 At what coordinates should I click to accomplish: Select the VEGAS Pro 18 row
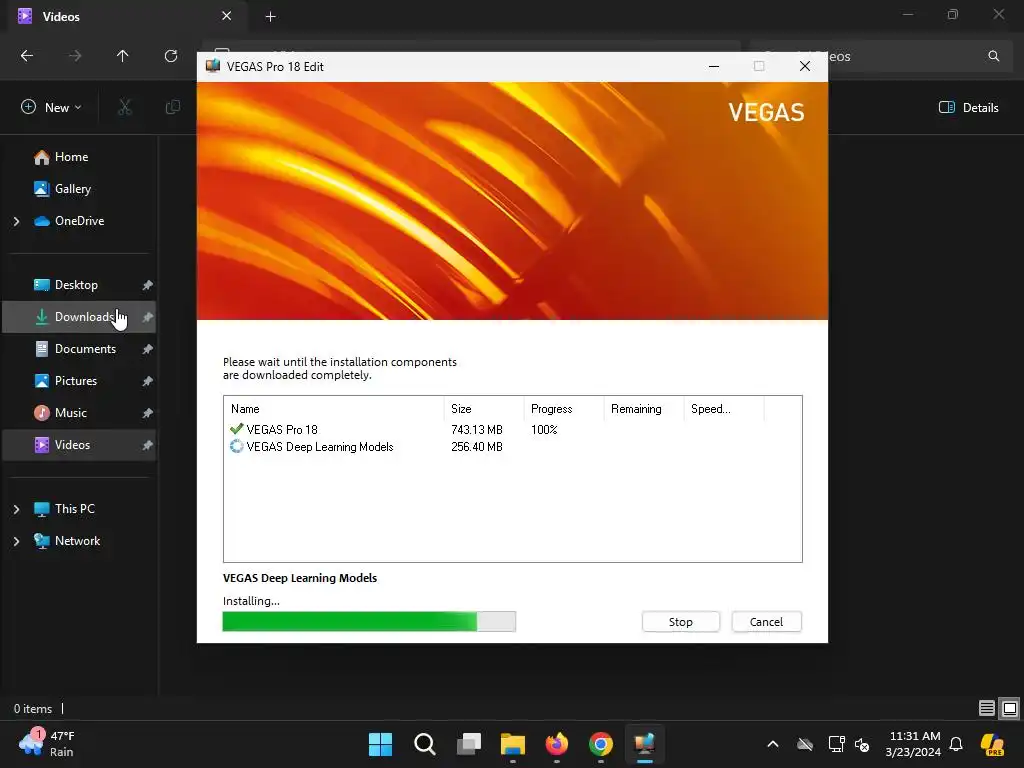tap(512, 430)
